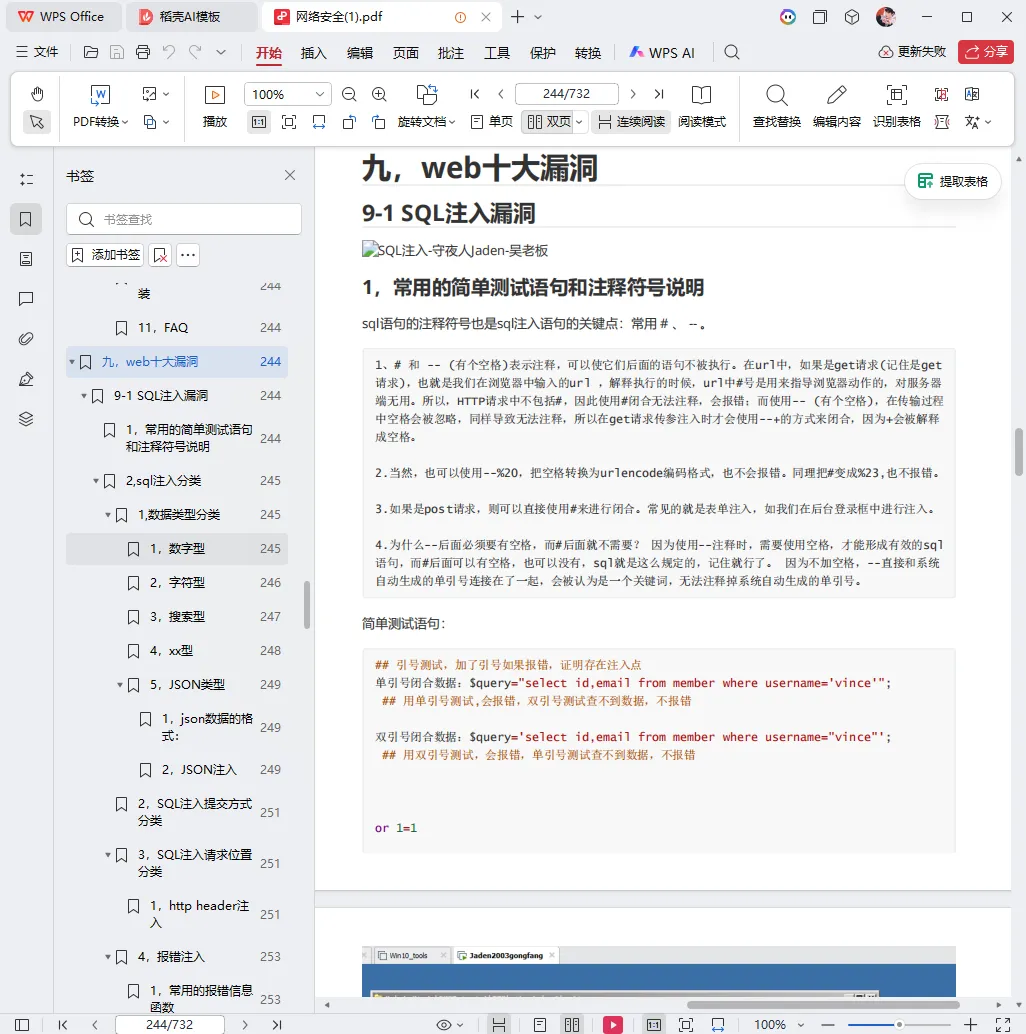Select the arrow selection tool
1026x1034 pixels.
pos(37,122)
